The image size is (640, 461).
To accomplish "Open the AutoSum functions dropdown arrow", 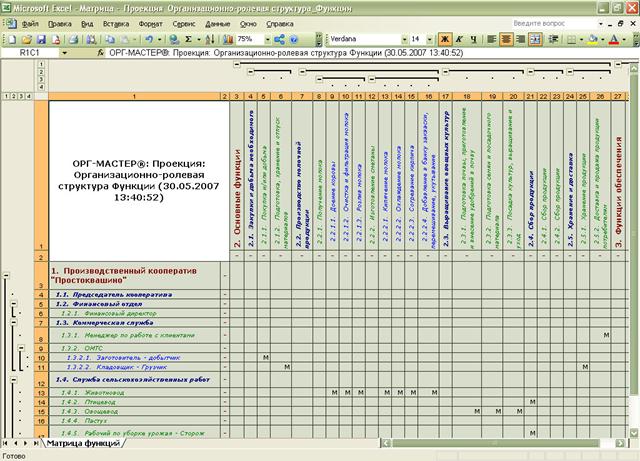I will pos(199,39).
